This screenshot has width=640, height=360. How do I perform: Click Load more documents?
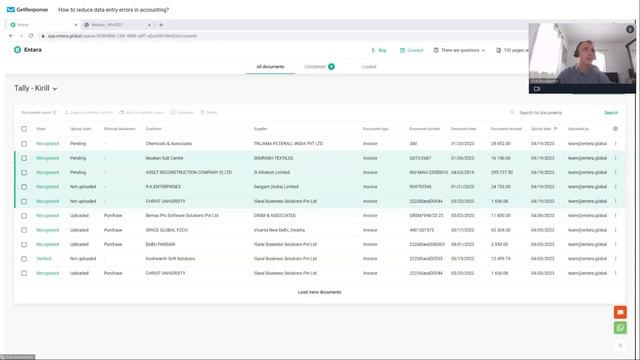pyautogui.click(x=320, y=292)
